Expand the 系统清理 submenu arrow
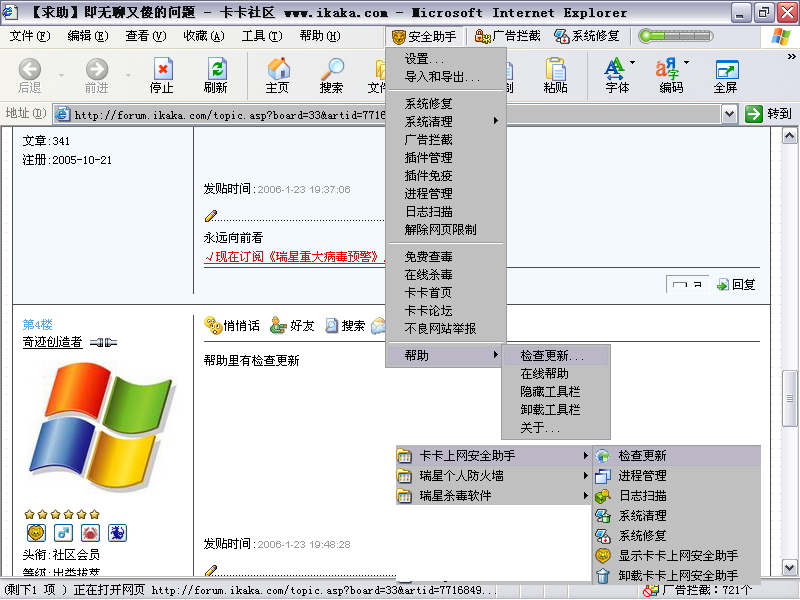This screenshot has height=600, width=800. click(496, 121)
